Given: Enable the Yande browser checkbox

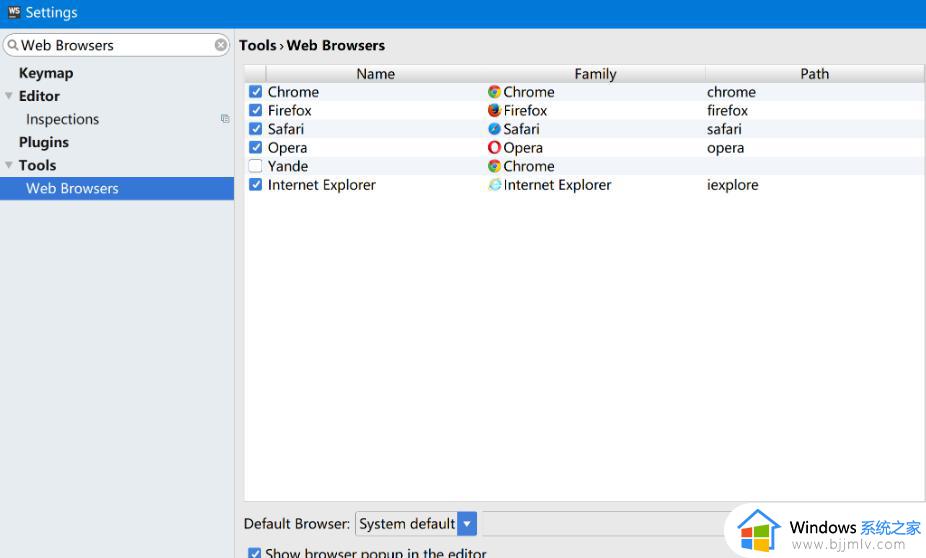Looking at the screenshot, I should coord(255,166).
